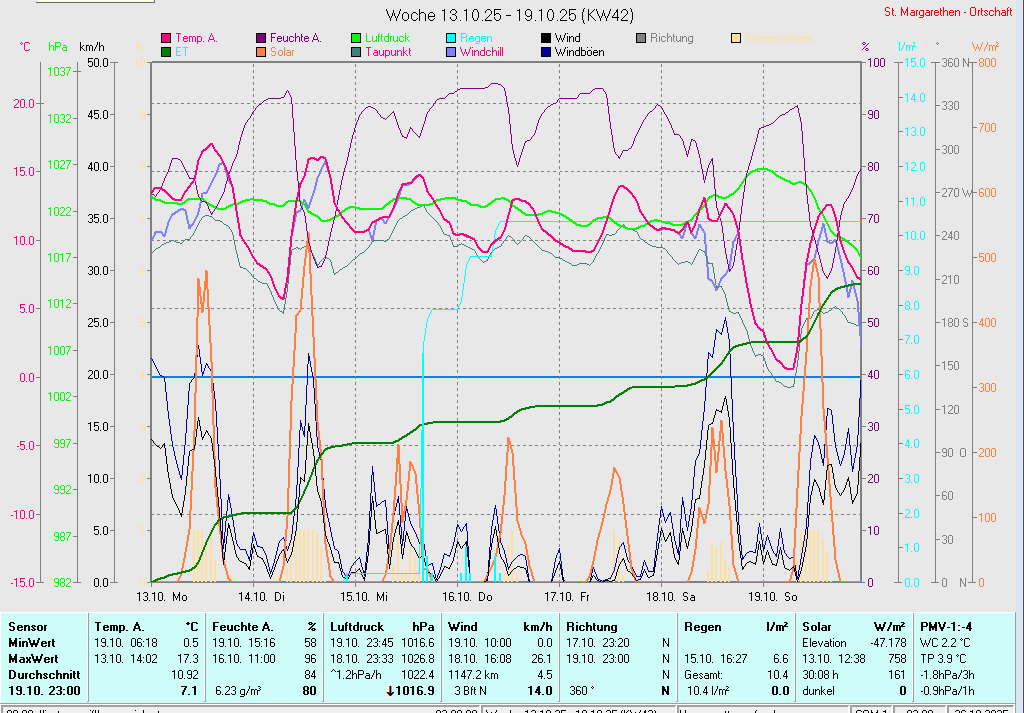Image resolution: width=1024 pixels, height=713 pixels.
Task: Click the PMV-1:-4 panel header
Action: (x=945, y=627)
